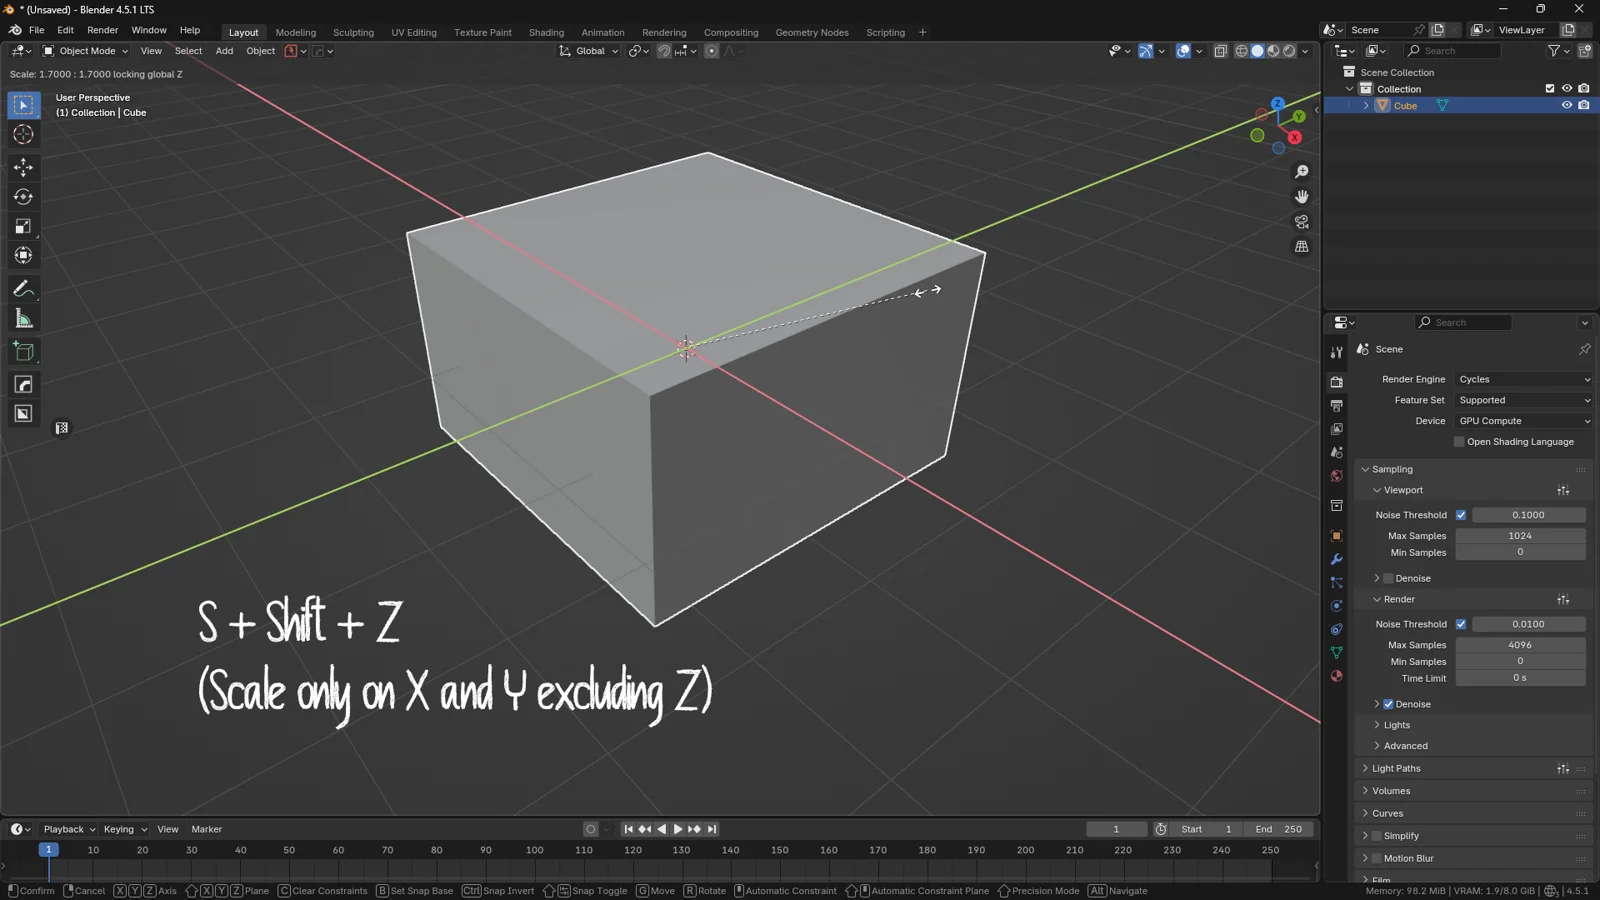The image size is (1600, 900).
Task: Select the Add Cube tool
Action: 23,351
